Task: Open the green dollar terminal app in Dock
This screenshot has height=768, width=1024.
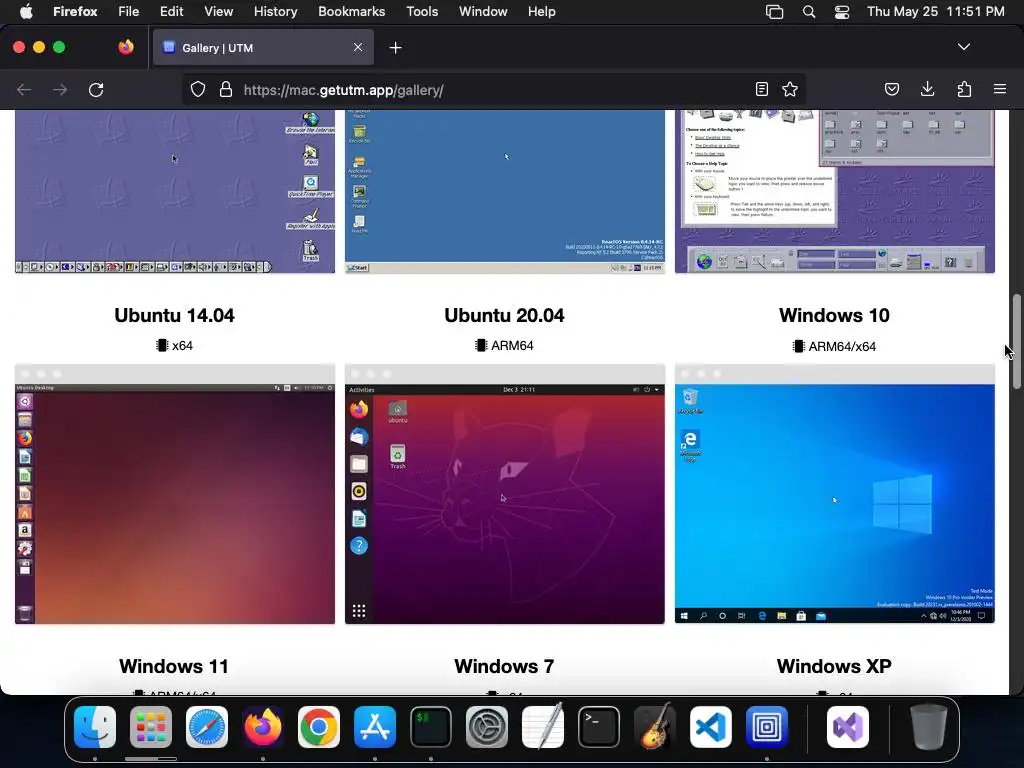Action: click(x=431, y=727)
